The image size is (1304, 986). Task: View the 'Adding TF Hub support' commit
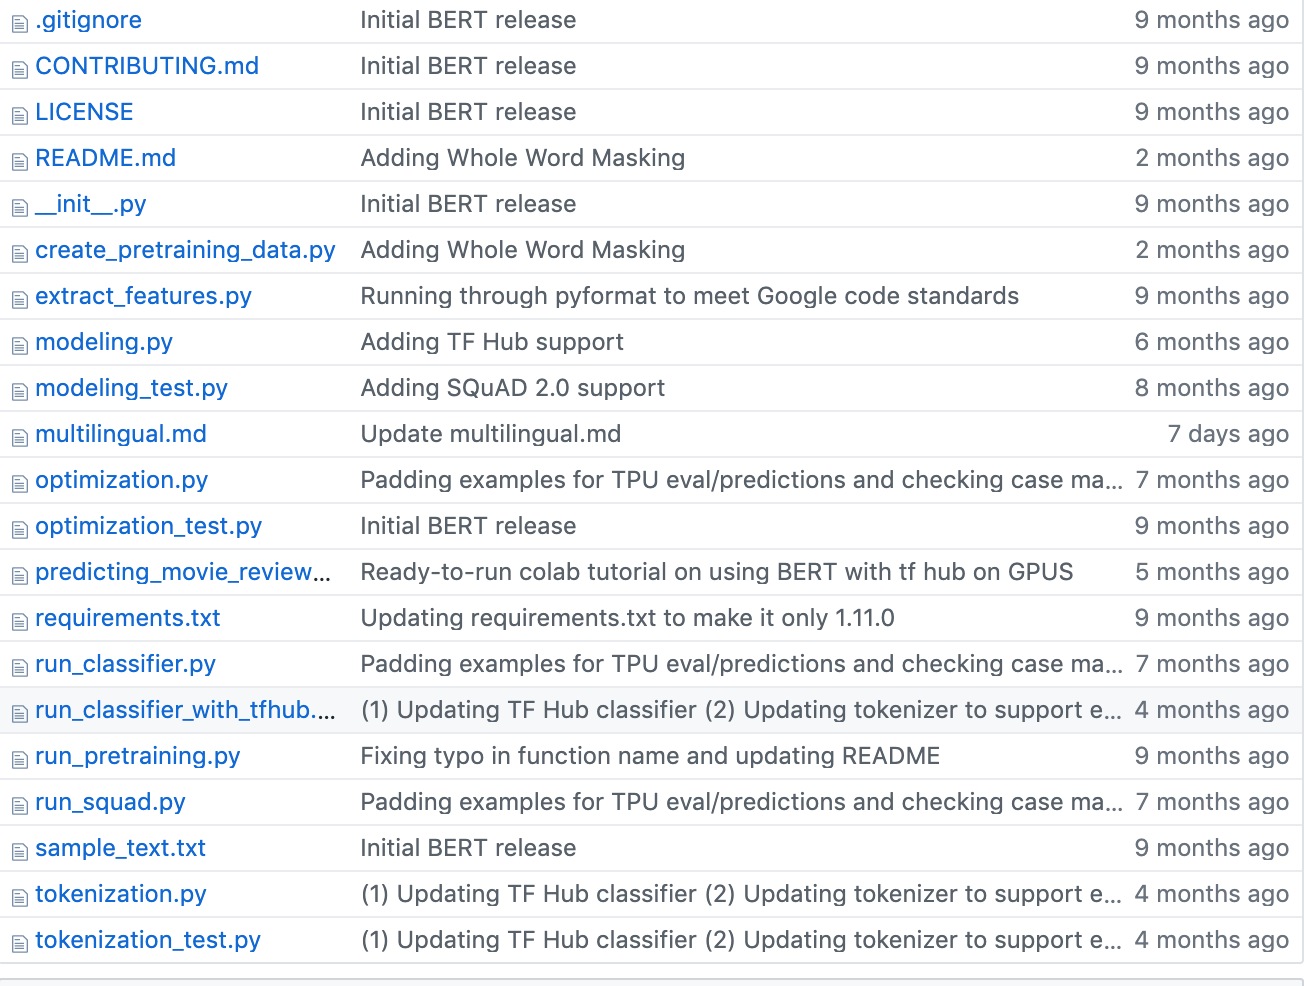pyautogui.click(x=492, y=342)
